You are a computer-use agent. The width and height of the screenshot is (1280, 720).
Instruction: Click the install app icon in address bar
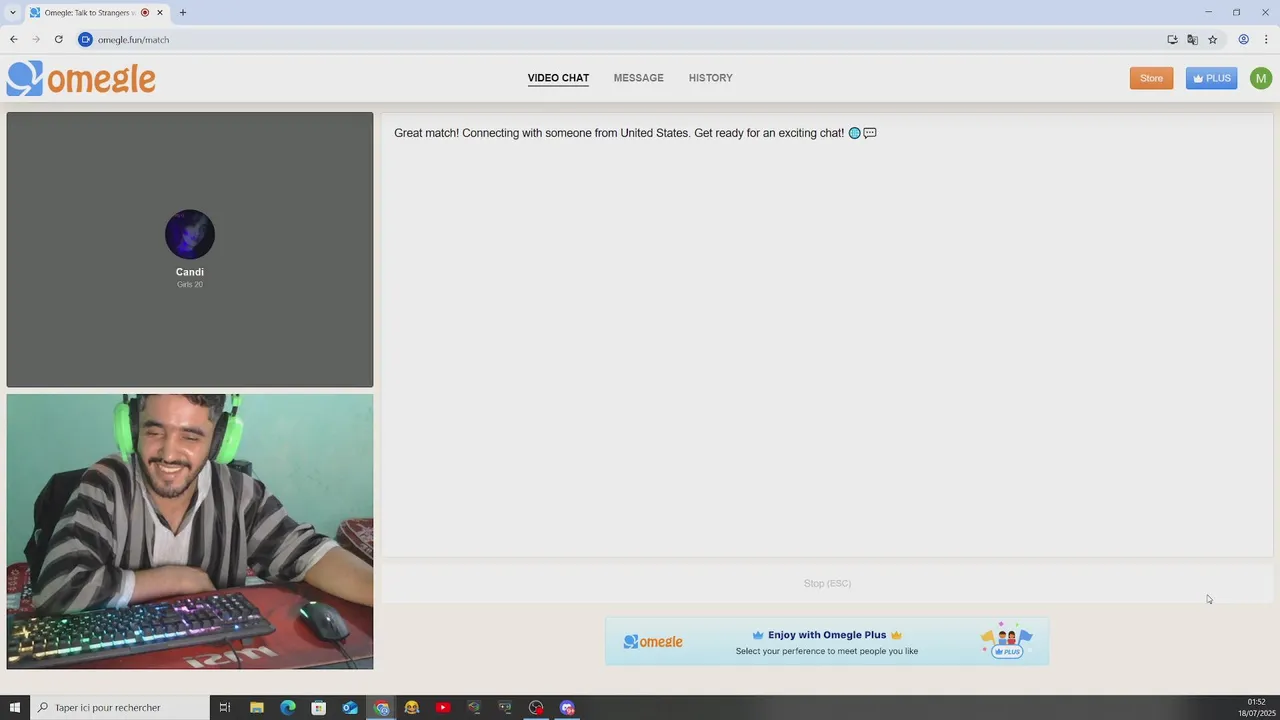click(x=1172, y=39)
